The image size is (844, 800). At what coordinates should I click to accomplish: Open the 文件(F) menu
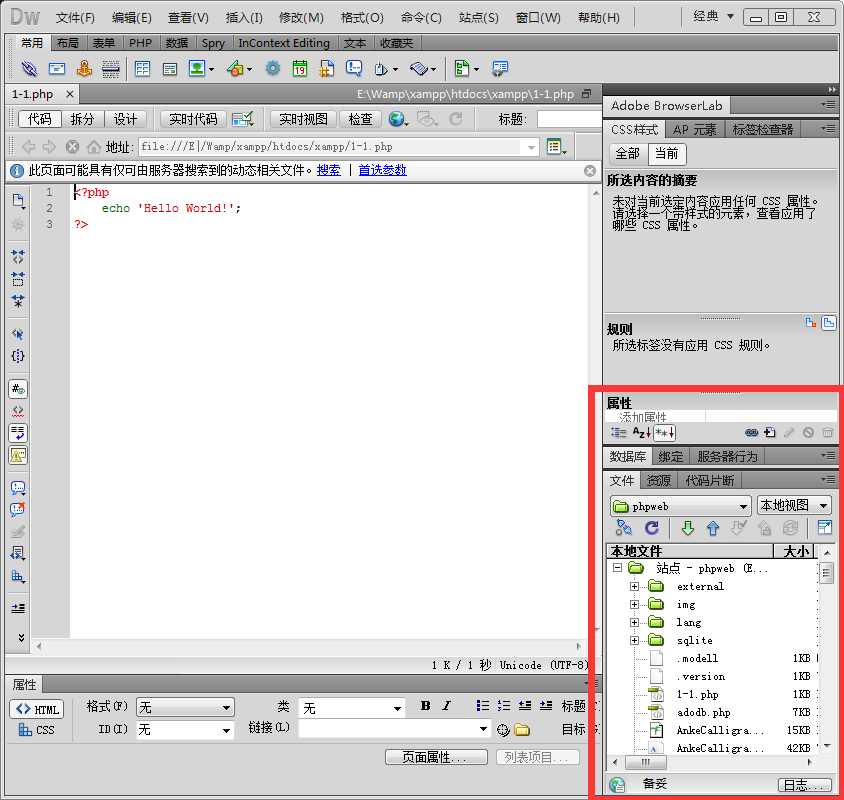click(75, 18)
